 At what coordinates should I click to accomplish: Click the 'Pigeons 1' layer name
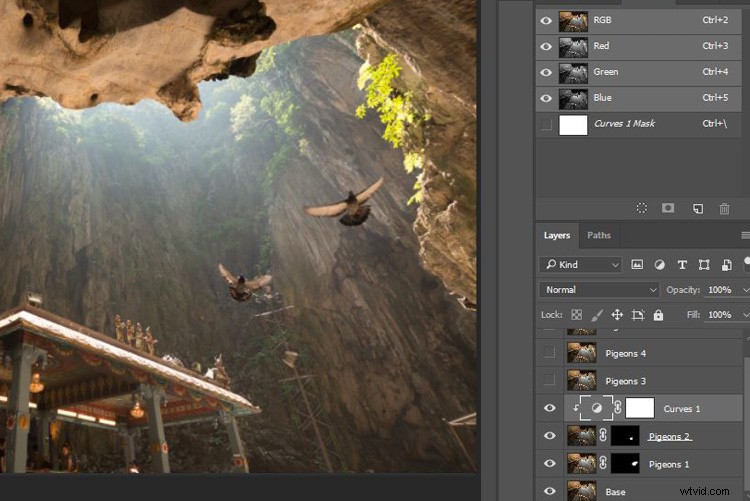[669, 464]
